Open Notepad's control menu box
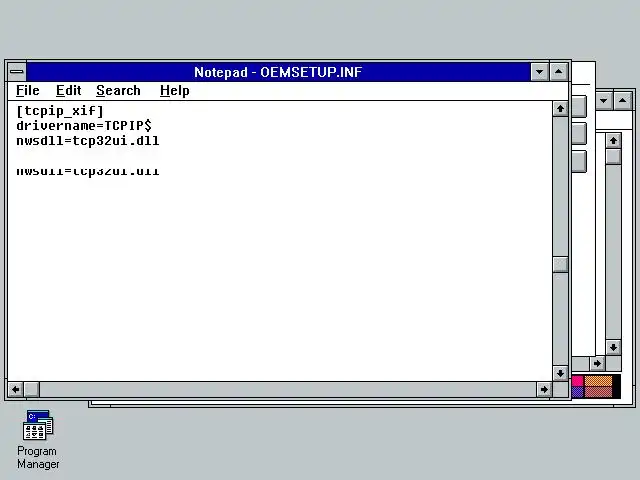 pos(17,72)
